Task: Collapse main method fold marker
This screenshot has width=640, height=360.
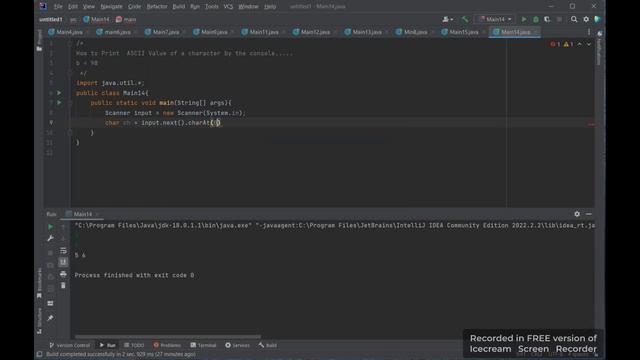Action: point(70,103)
